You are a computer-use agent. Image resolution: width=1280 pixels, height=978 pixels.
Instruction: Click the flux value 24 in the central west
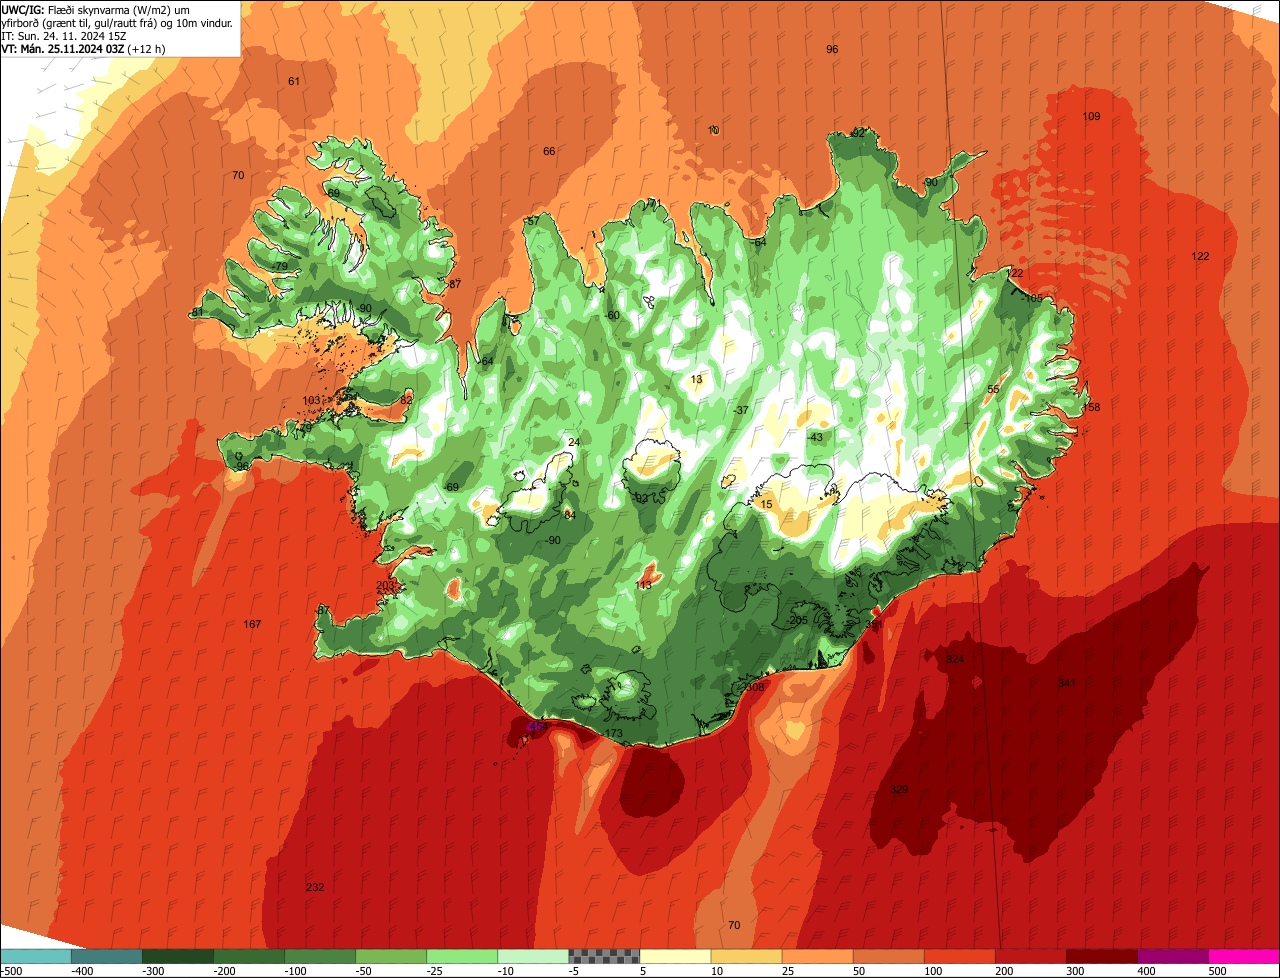click(x=574, y=442)
